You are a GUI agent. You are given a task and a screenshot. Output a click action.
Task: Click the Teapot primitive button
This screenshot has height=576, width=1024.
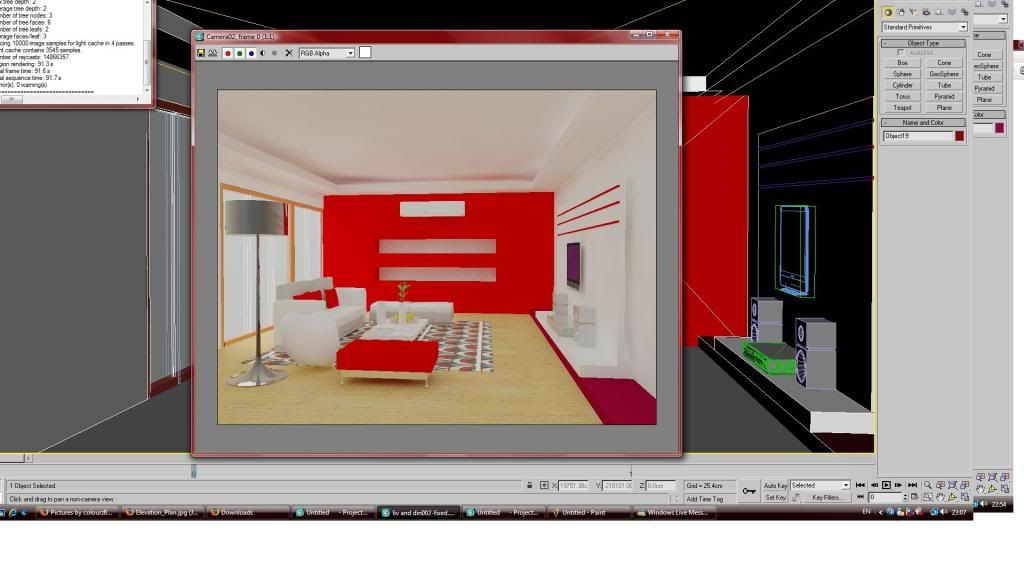(902, 107)
